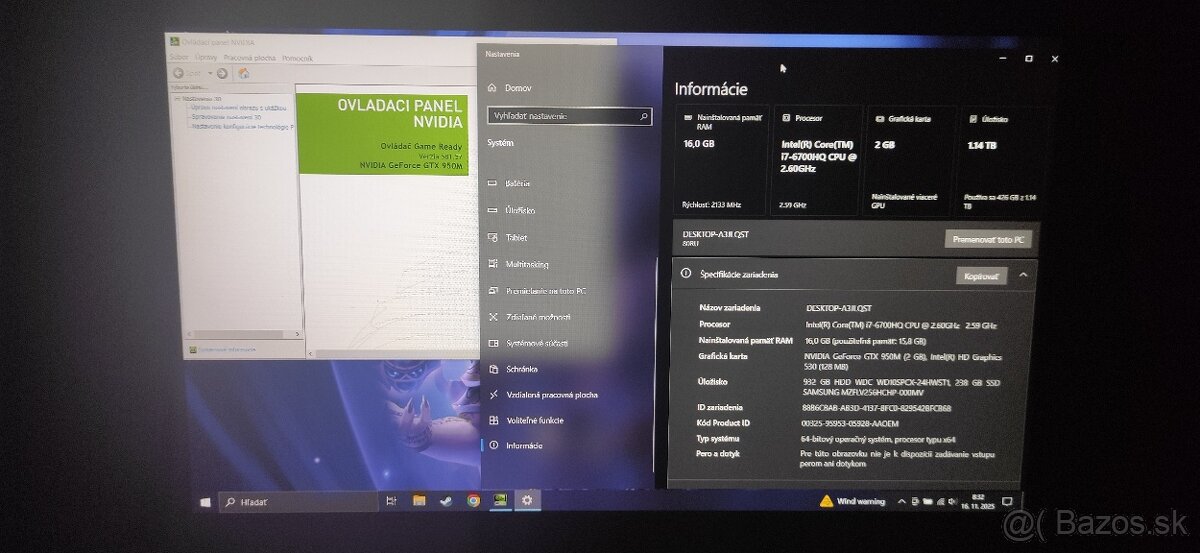Click the Procesor card icon
Screen dimensions: 1200x553
tap(786, 118)
